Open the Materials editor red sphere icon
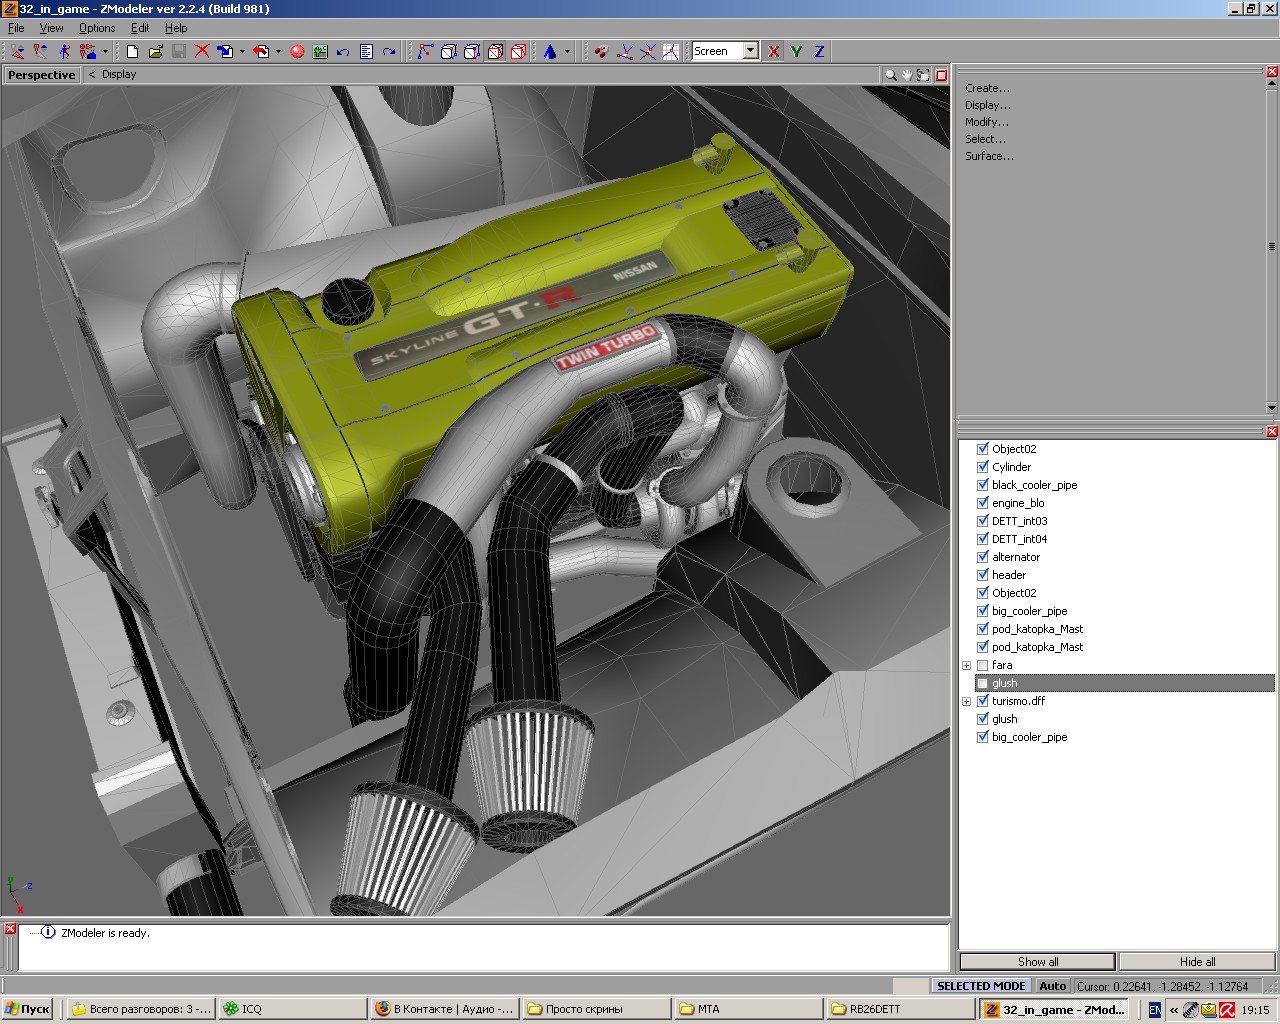This screenshot has width=1280, height=1024. [x=297, y=51]
